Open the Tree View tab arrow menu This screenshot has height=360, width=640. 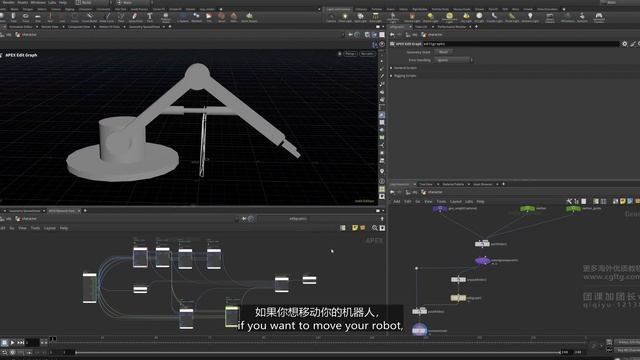pyautogui.click(x=438, y=184)
